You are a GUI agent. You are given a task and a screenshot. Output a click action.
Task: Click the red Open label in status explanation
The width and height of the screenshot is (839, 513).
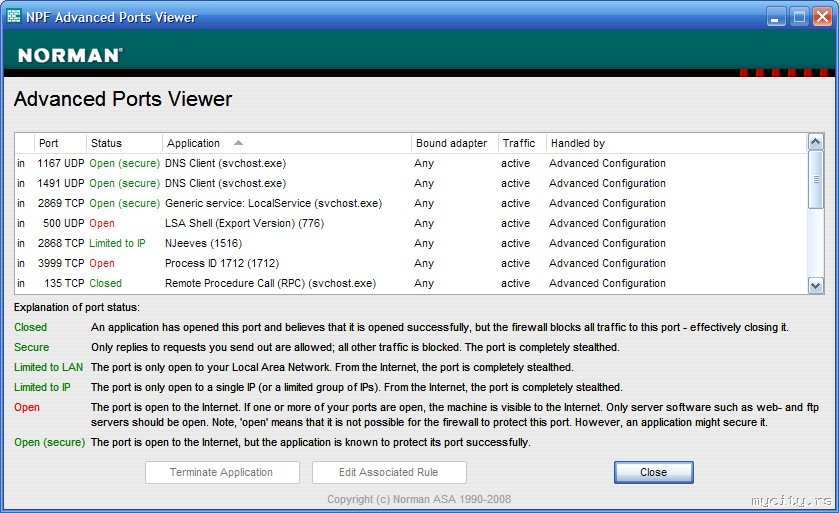point(27,407)
